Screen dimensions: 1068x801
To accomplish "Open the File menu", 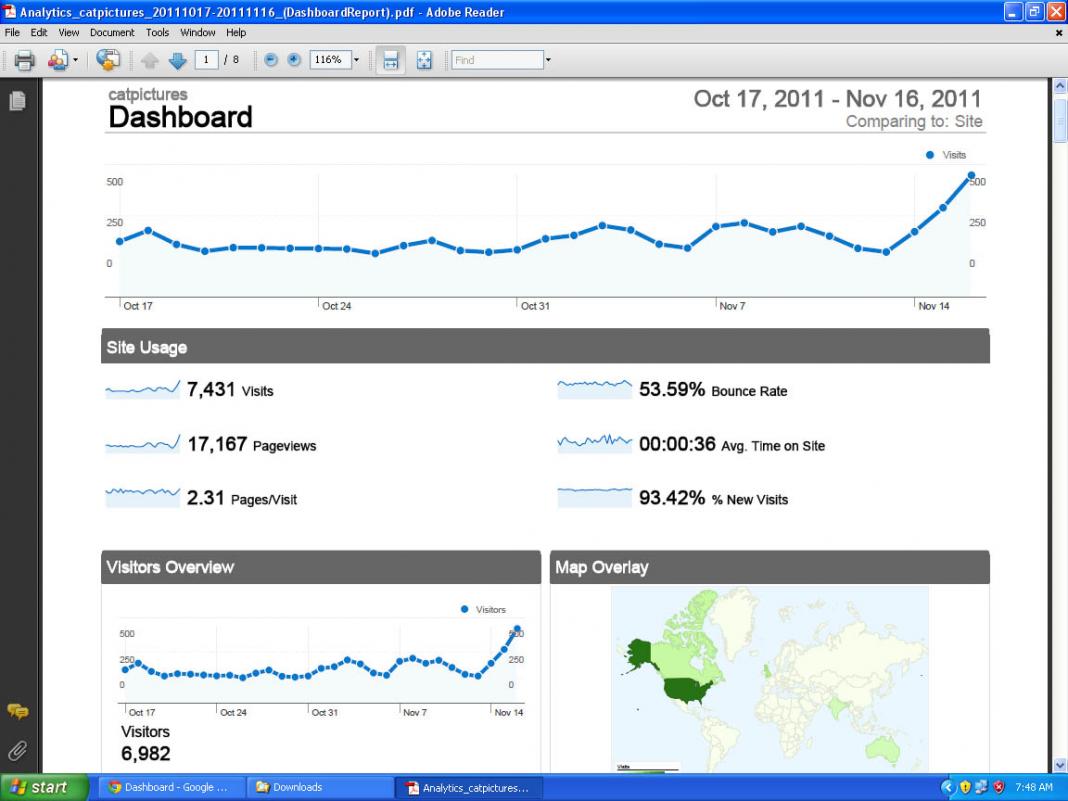I will (x=12, y=33).
